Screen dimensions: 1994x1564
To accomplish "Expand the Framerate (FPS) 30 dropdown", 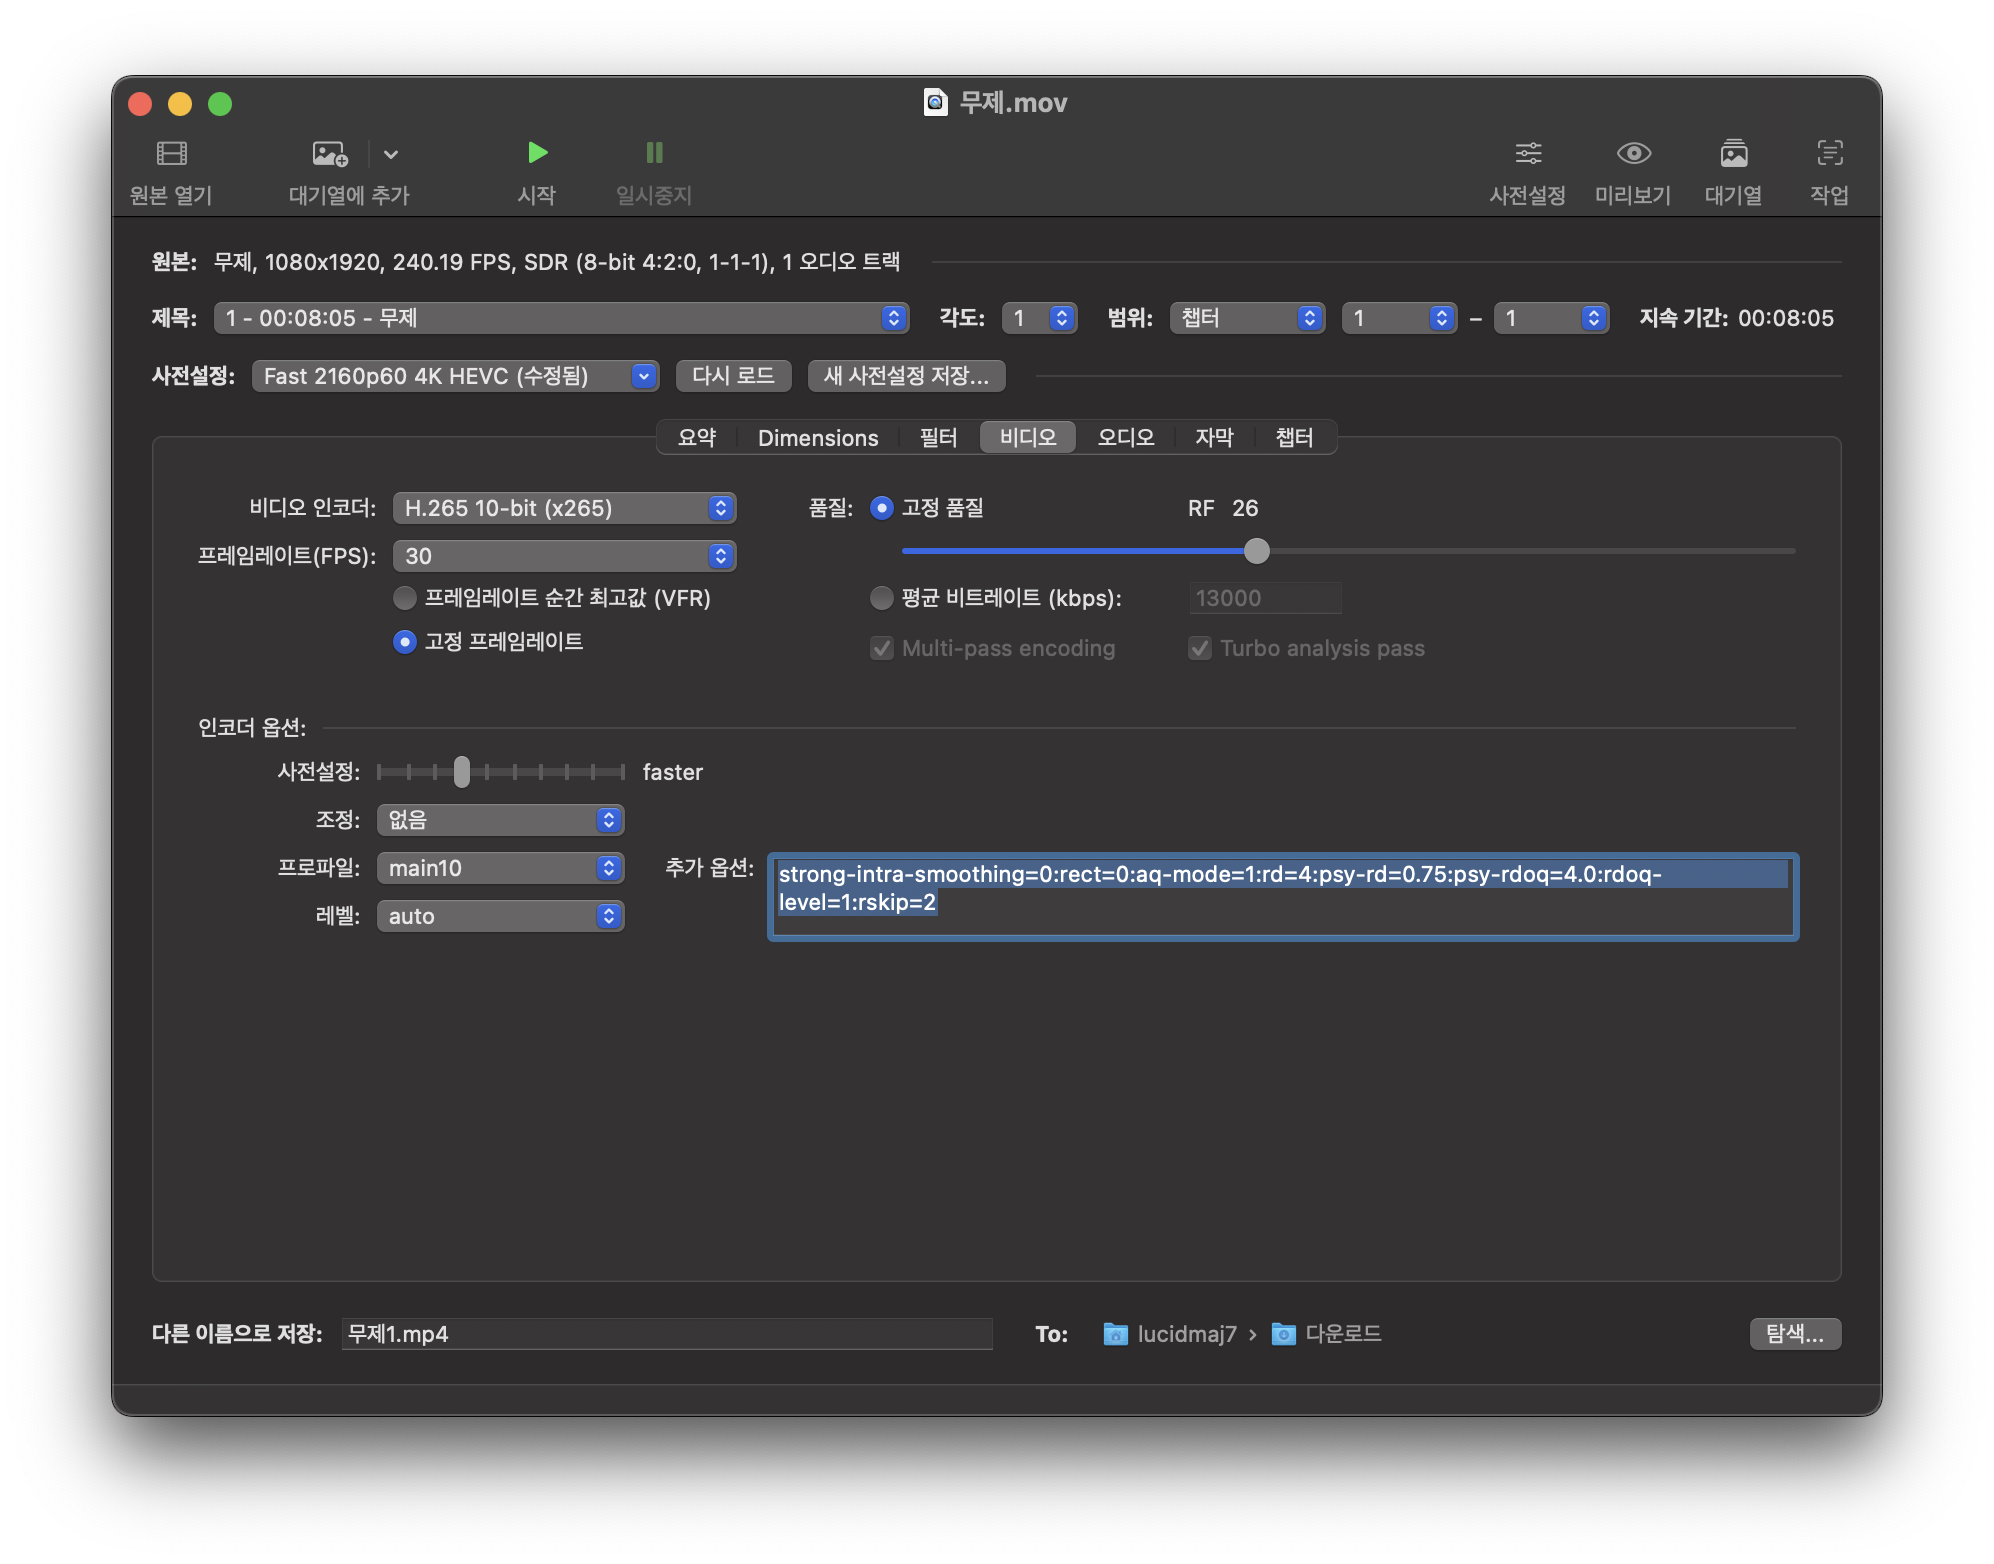I will pos(564,556).
